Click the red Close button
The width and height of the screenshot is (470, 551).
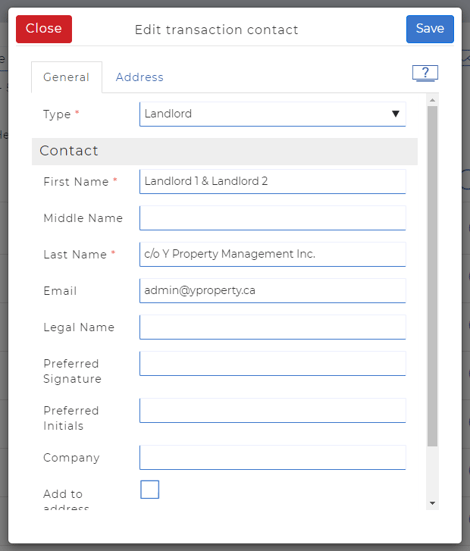[44, 29]
